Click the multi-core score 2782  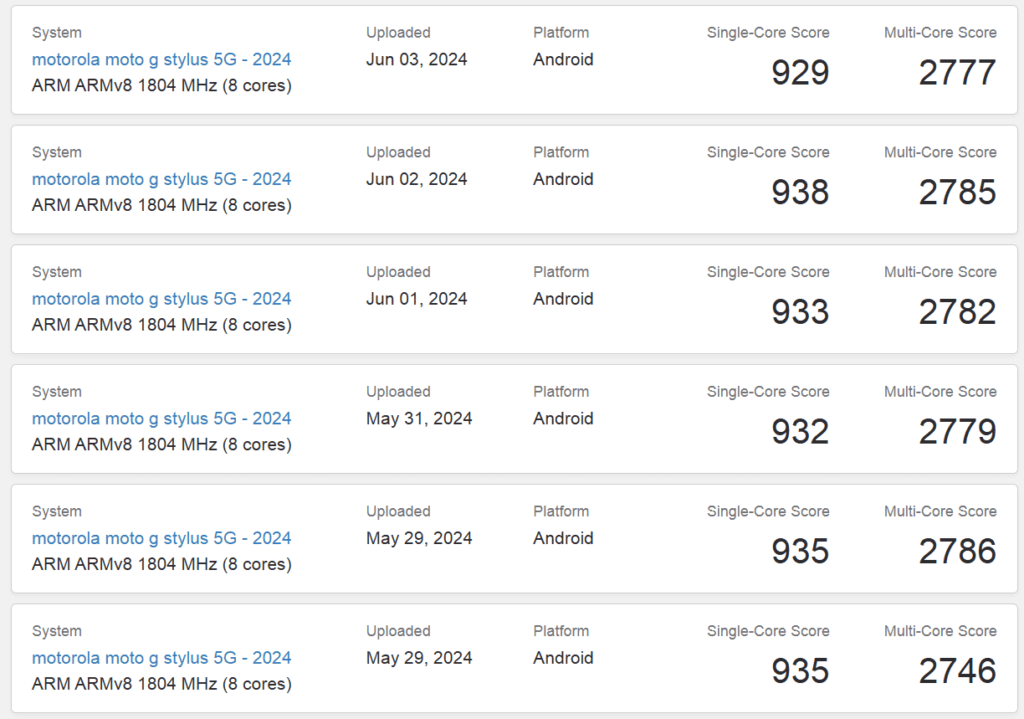click(957, 312)
